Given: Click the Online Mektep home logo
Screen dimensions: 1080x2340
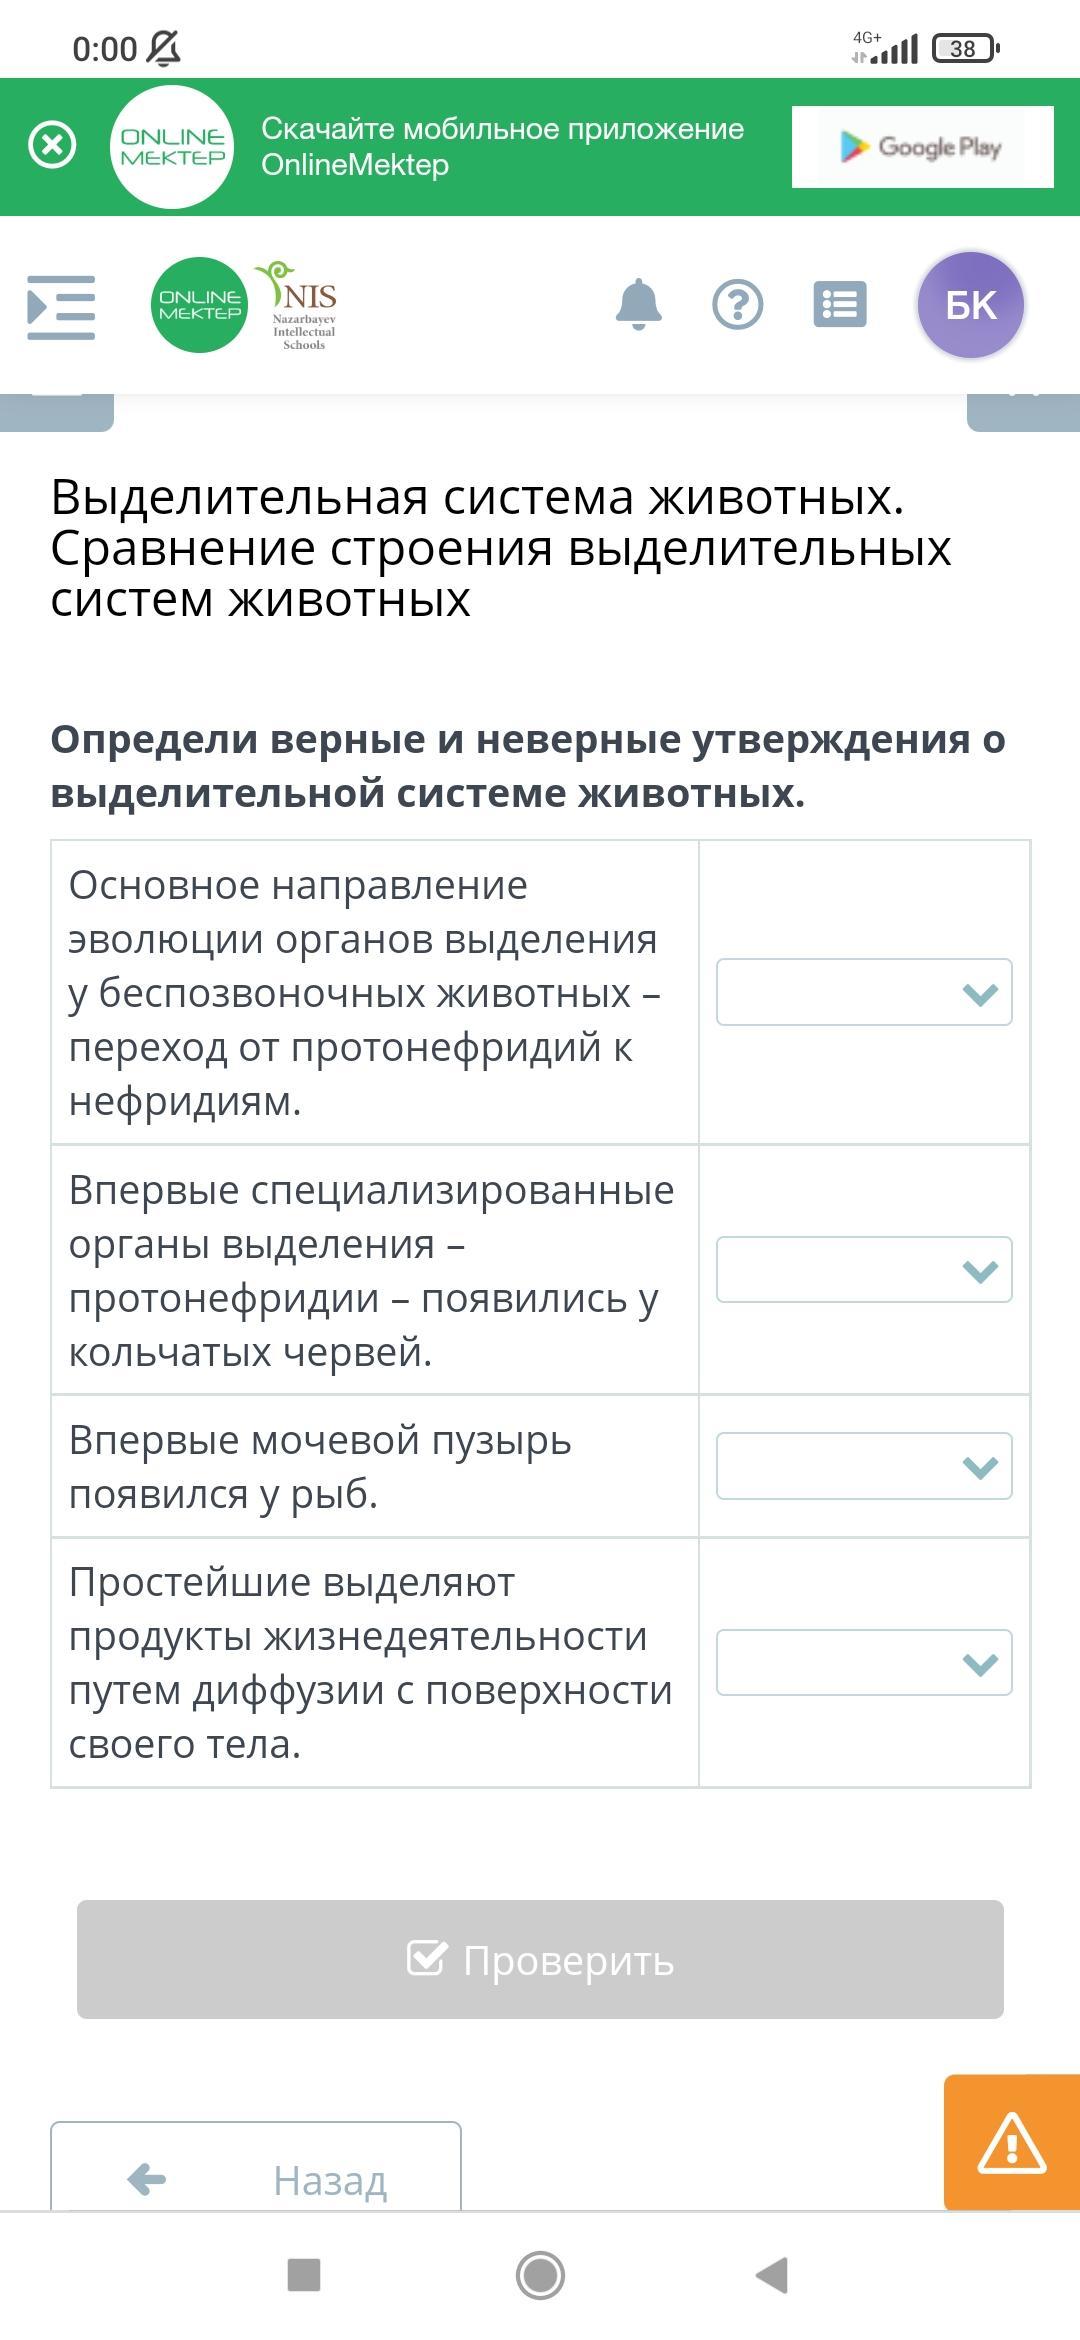Looking at the screenshot, I should coord(199,305).
